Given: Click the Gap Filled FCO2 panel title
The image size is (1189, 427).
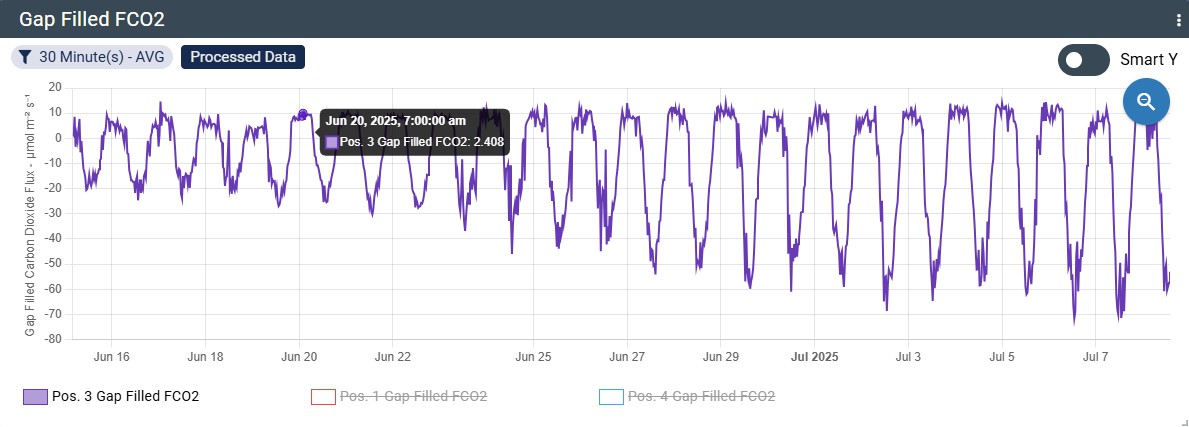Looking at the screenshot, I should [92, 19].
